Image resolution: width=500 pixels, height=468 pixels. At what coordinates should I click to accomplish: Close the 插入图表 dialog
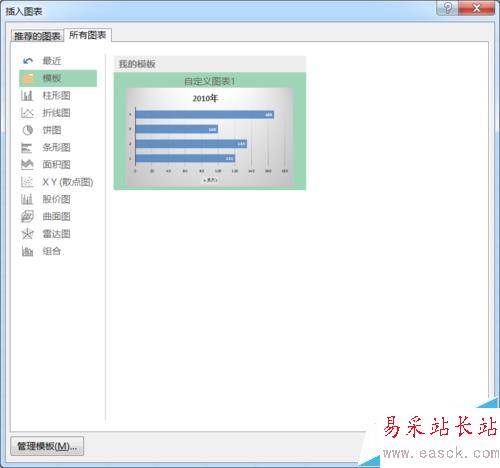point(477,8)
